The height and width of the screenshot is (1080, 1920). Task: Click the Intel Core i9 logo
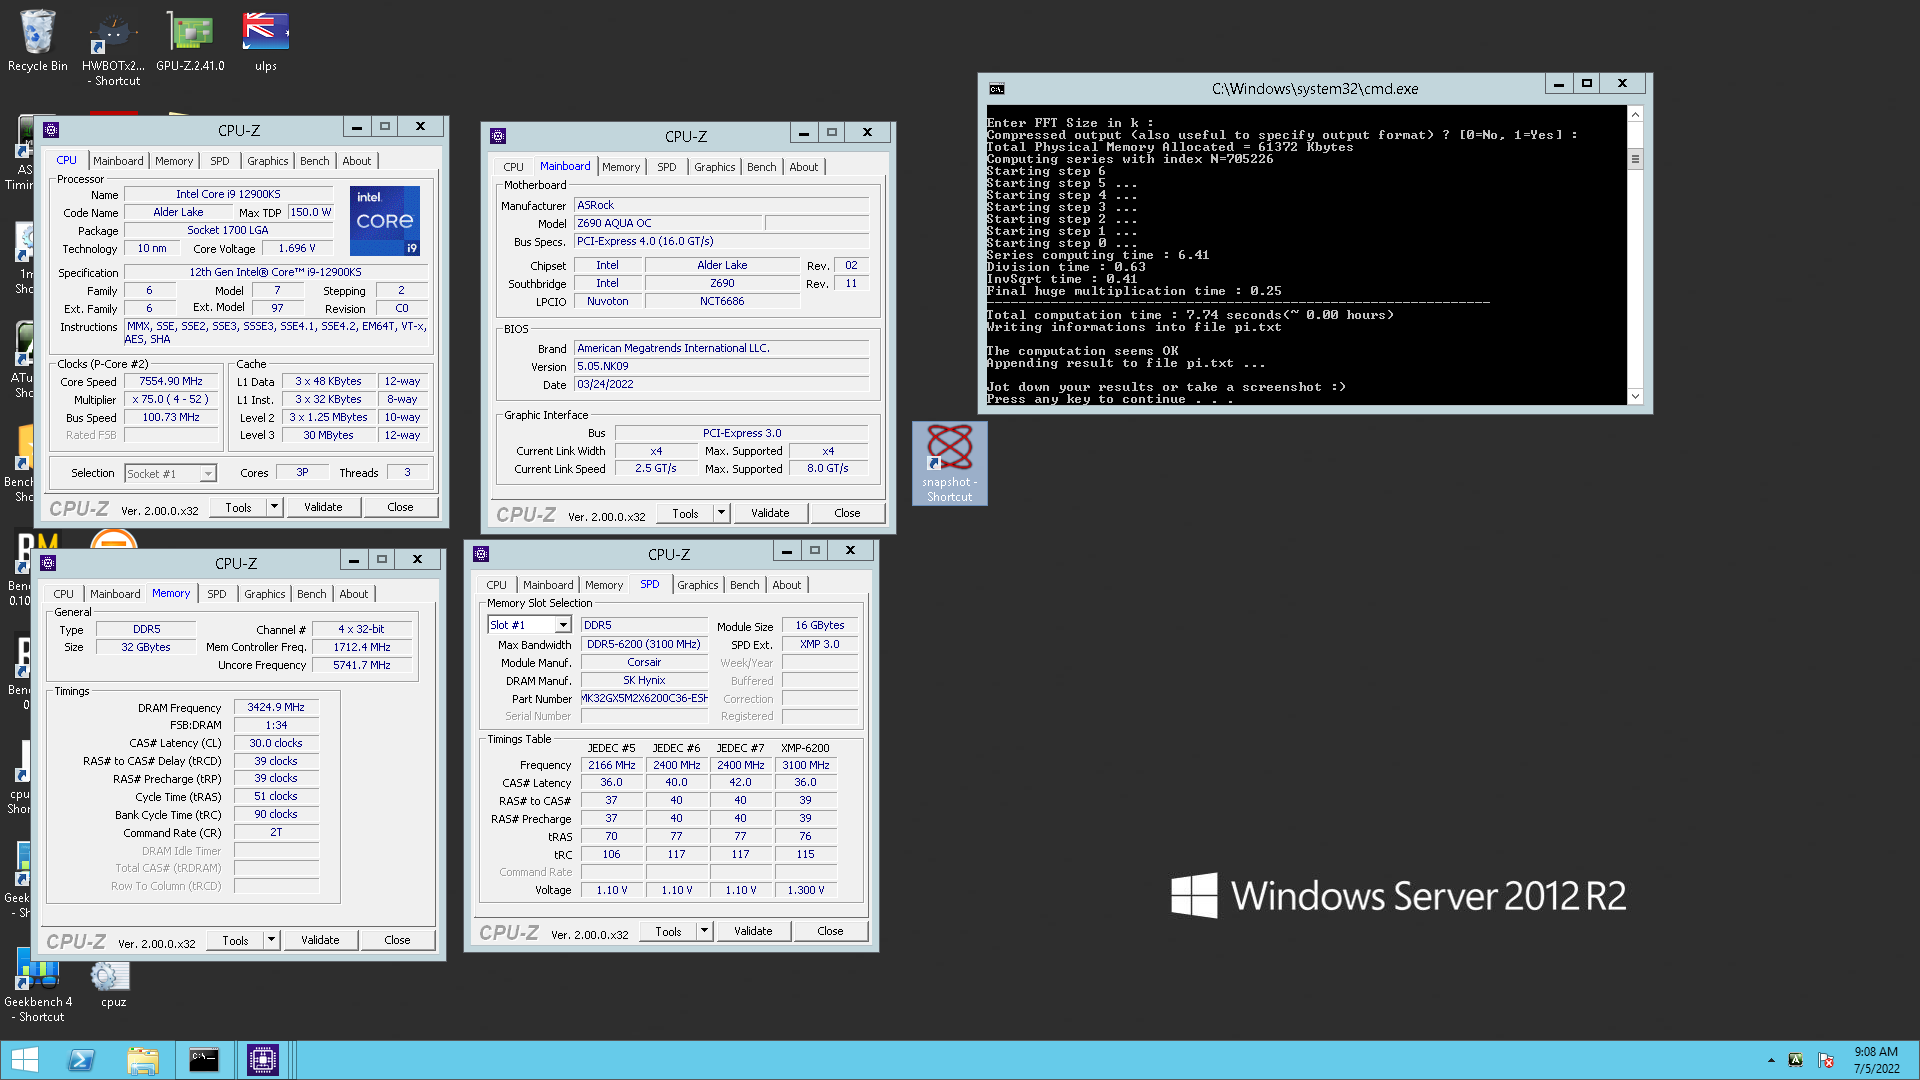pyautogui.click(x=385, y=220)
